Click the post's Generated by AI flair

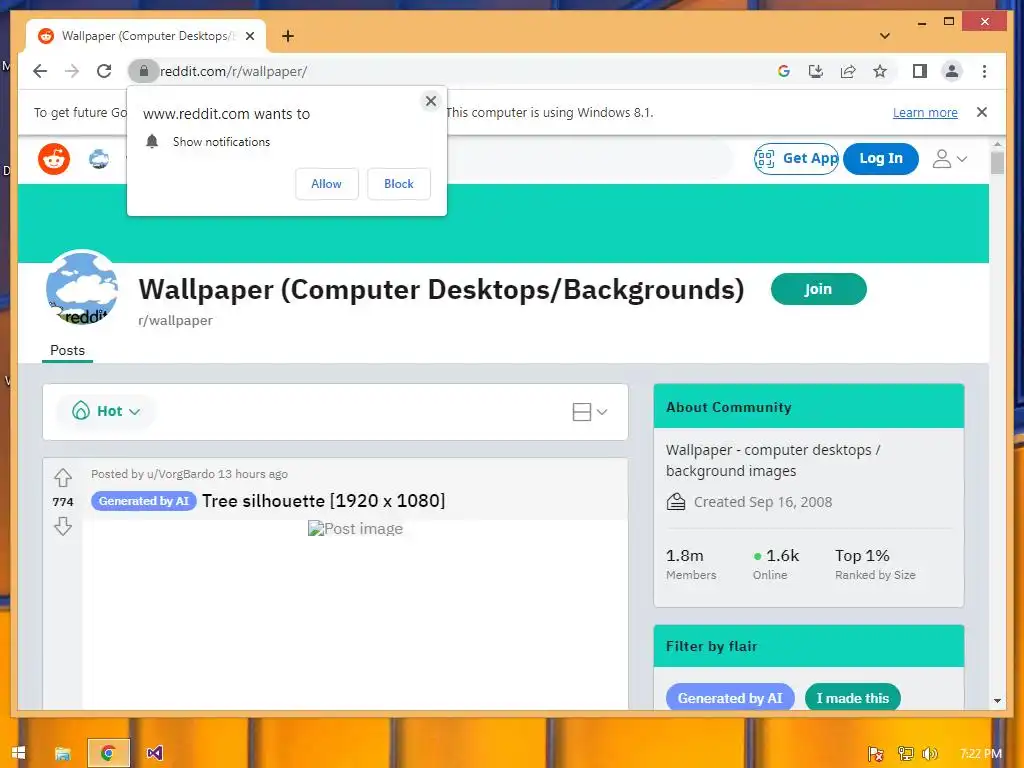point(144,501)
